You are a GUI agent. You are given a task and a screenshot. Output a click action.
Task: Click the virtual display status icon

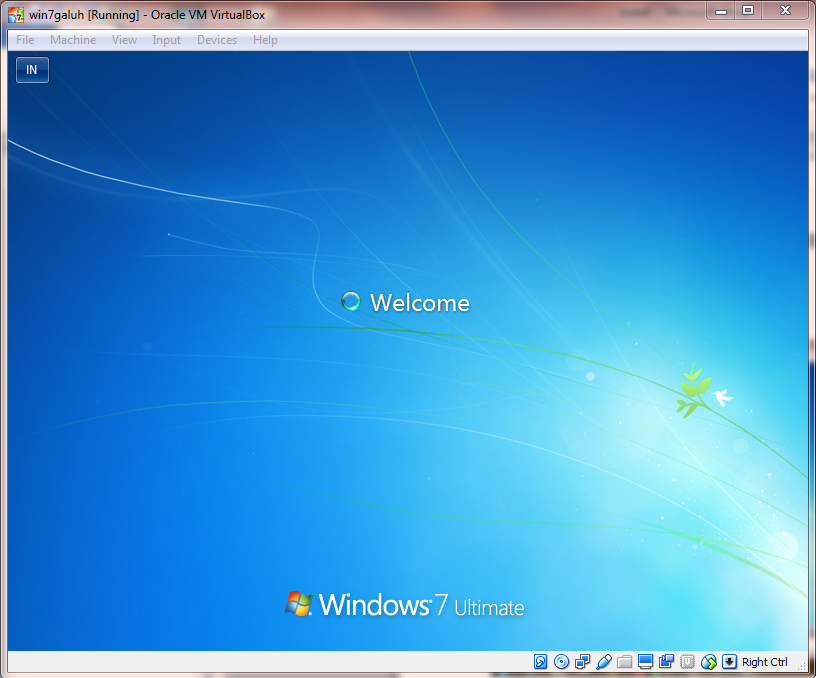pos(643,661)
